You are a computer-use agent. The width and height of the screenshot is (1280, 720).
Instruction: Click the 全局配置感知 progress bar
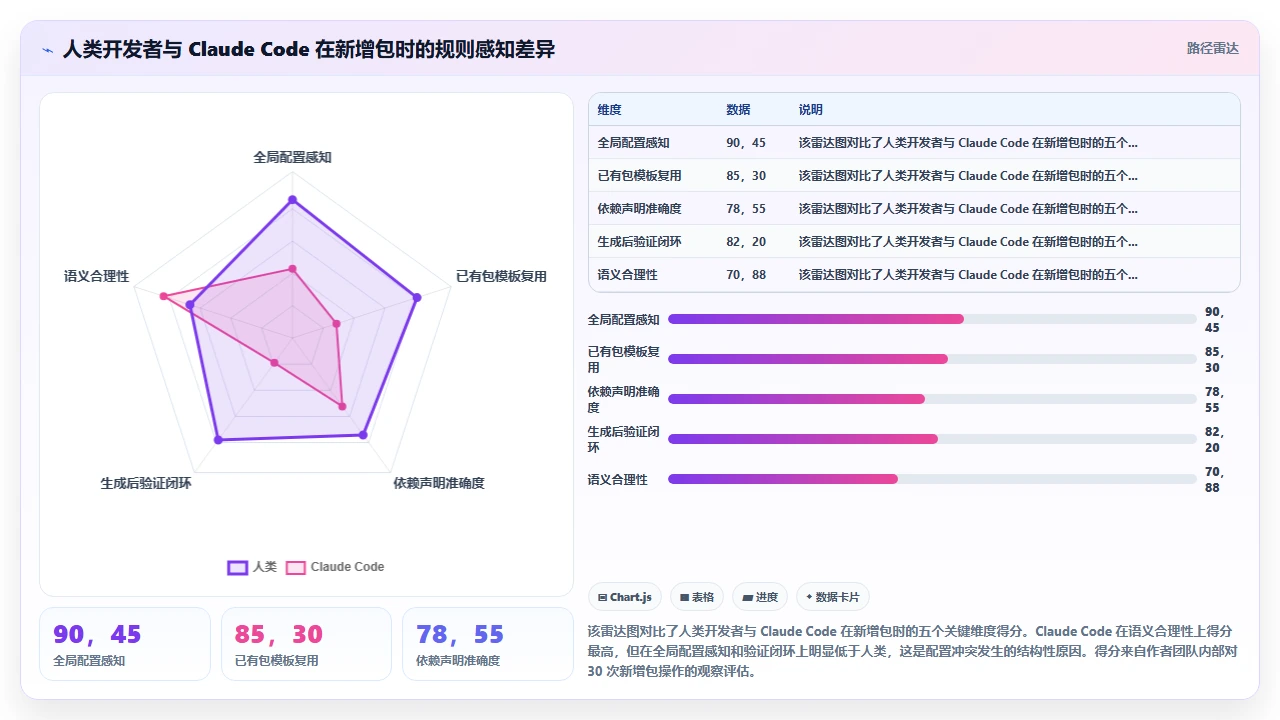coord(932,319)
